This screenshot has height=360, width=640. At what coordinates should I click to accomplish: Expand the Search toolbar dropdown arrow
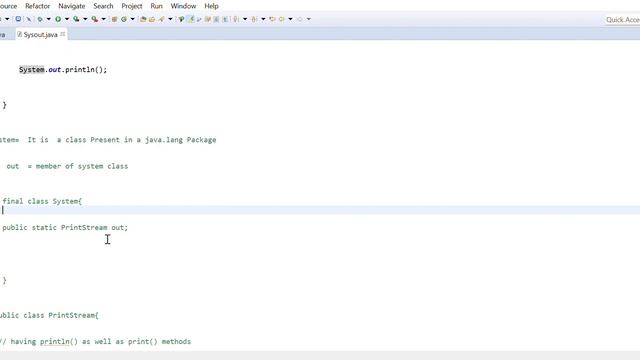click(170, 19)
